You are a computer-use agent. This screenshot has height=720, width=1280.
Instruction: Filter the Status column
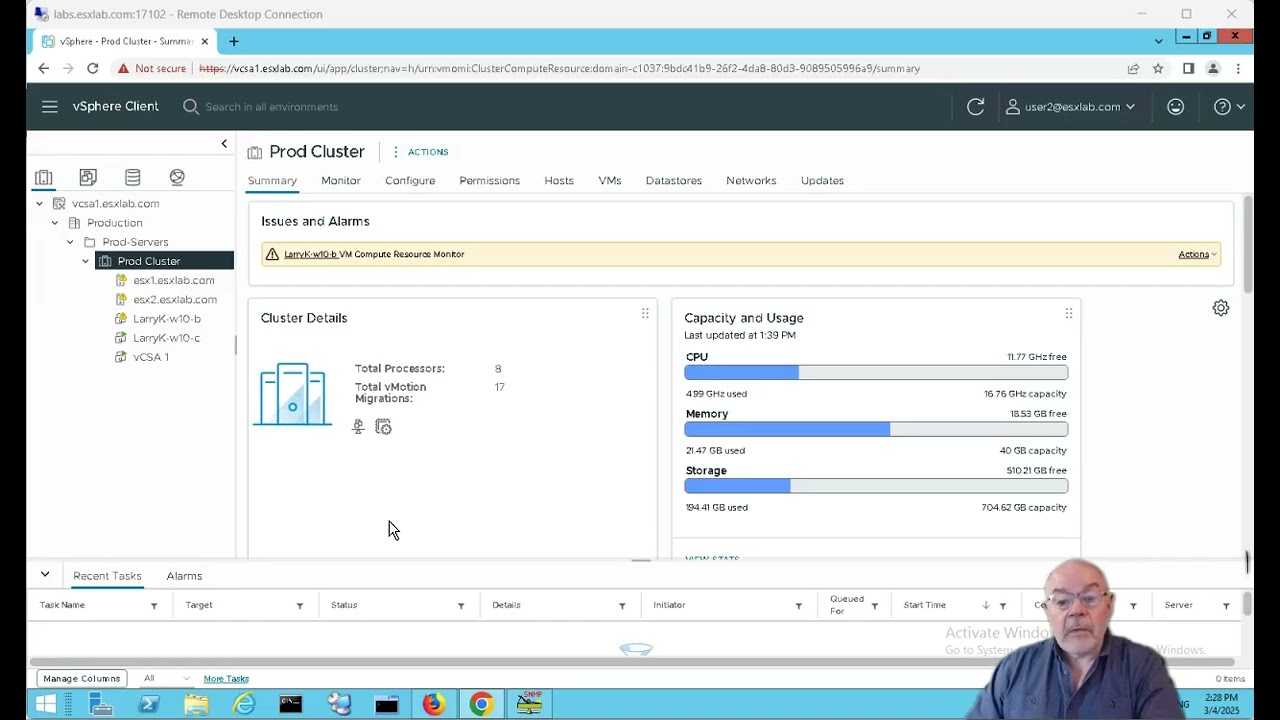[461, 606]
